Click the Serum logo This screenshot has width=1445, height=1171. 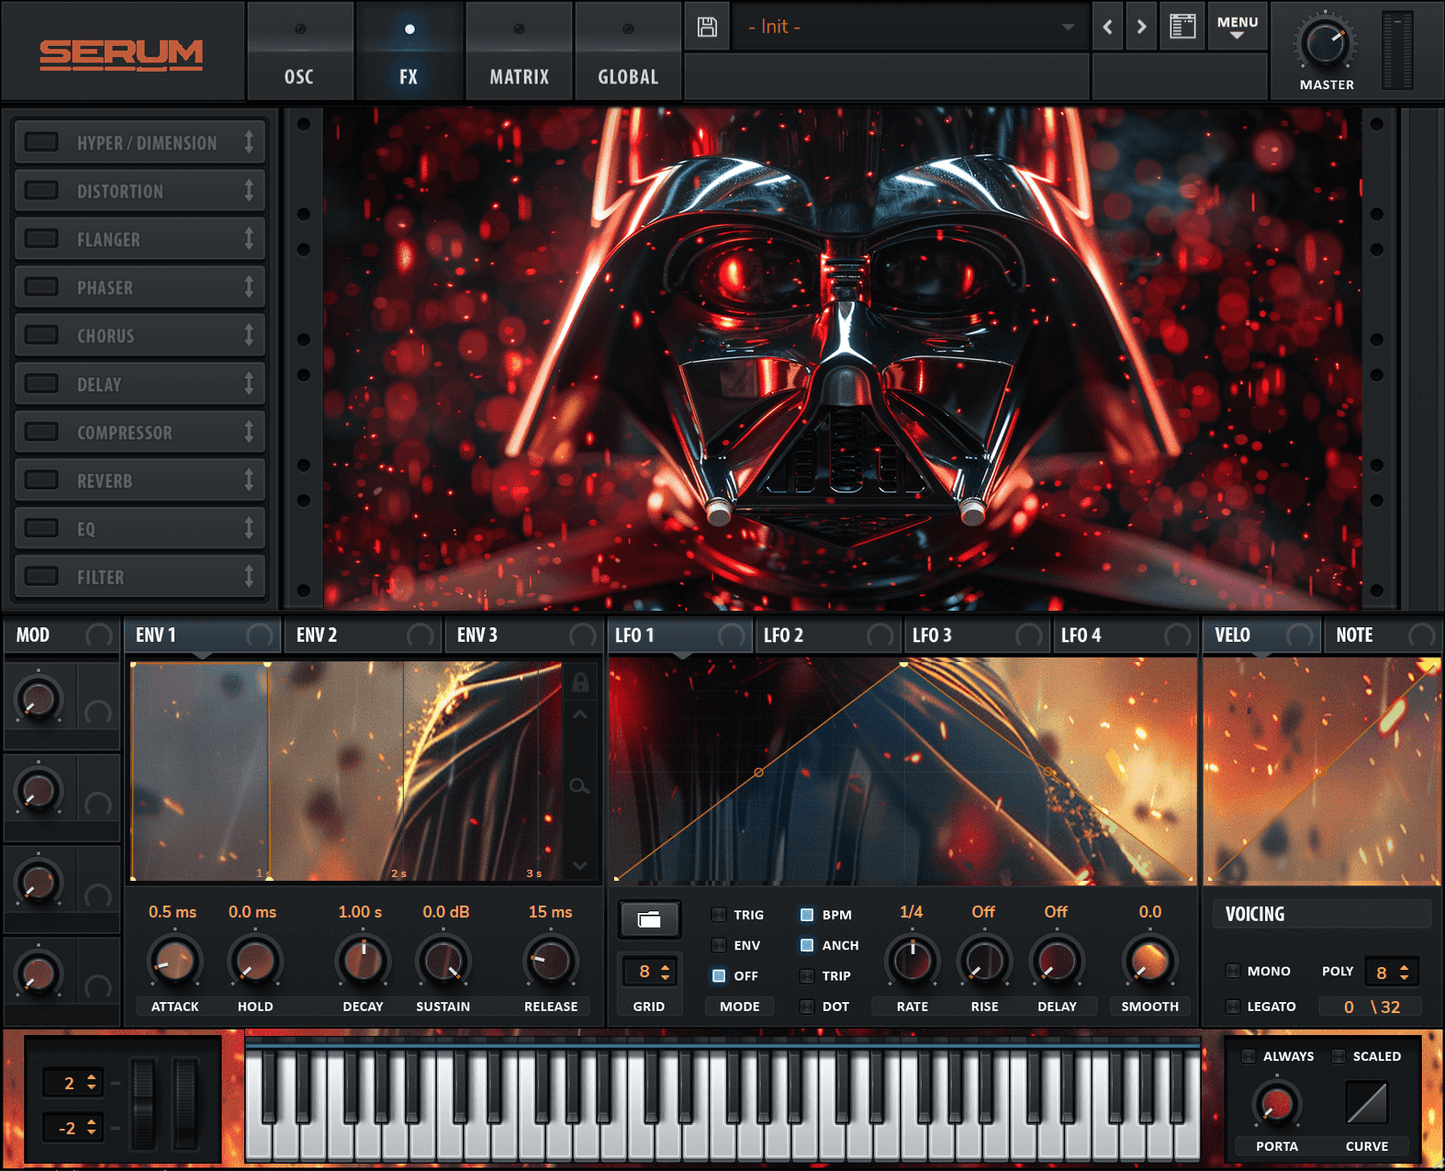pyautogui.click(x=121, y=54)
